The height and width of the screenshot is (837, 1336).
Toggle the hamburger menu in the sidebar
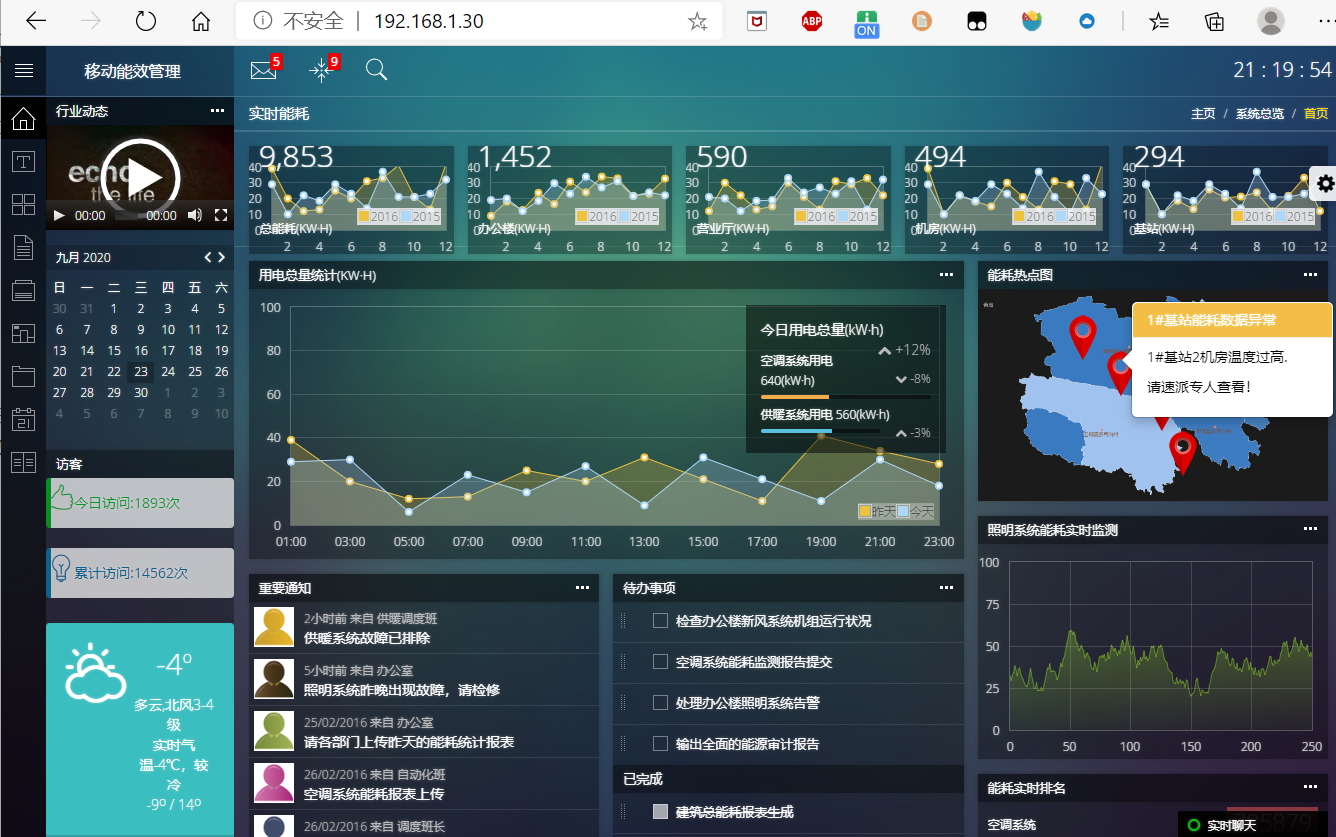click(23, 70)
